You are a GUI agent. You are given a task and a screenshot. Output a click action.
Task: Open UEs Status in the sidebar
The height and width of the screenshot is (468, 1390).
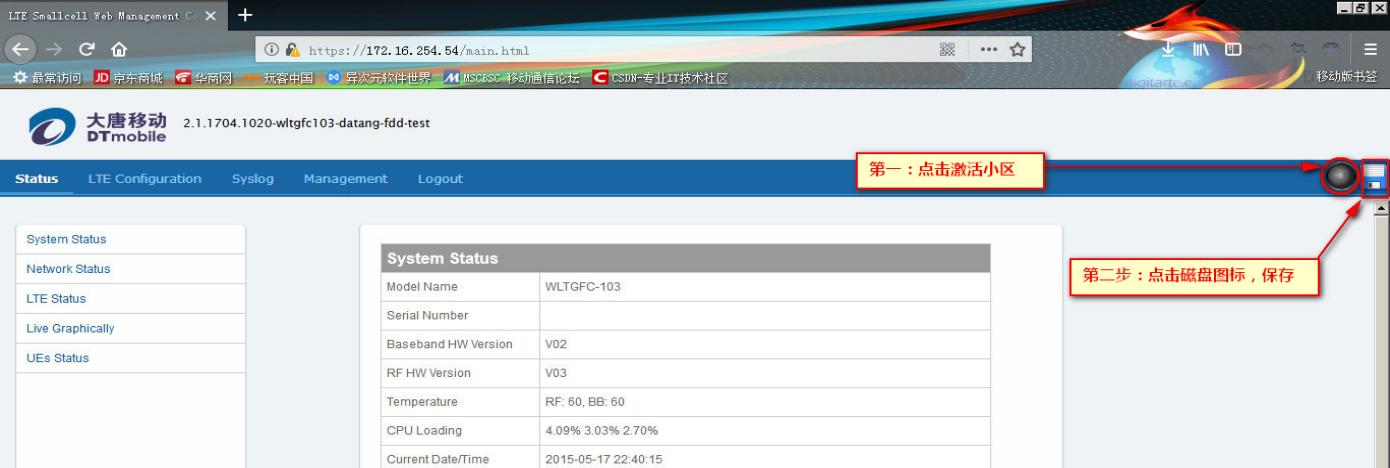coord(57,358)
